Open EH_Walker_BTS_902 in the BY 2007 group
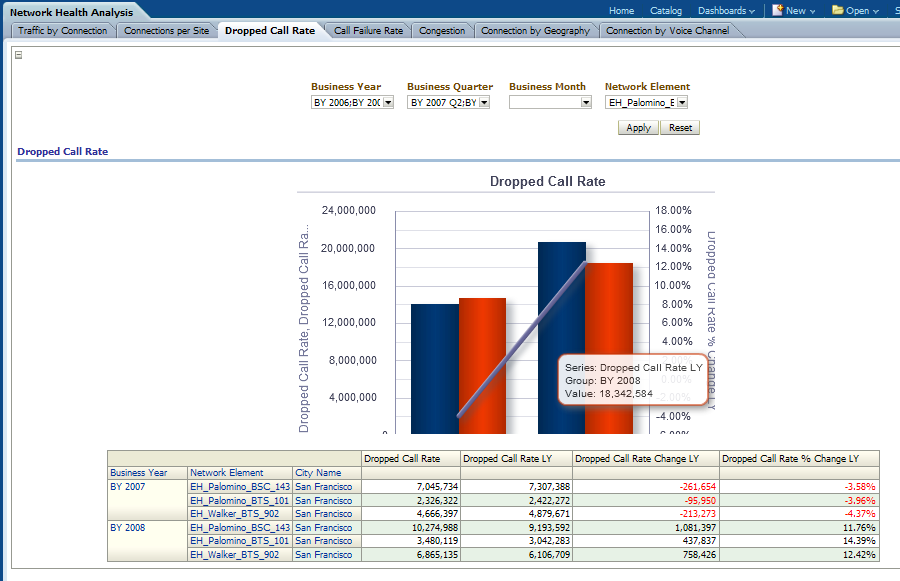 234,513
